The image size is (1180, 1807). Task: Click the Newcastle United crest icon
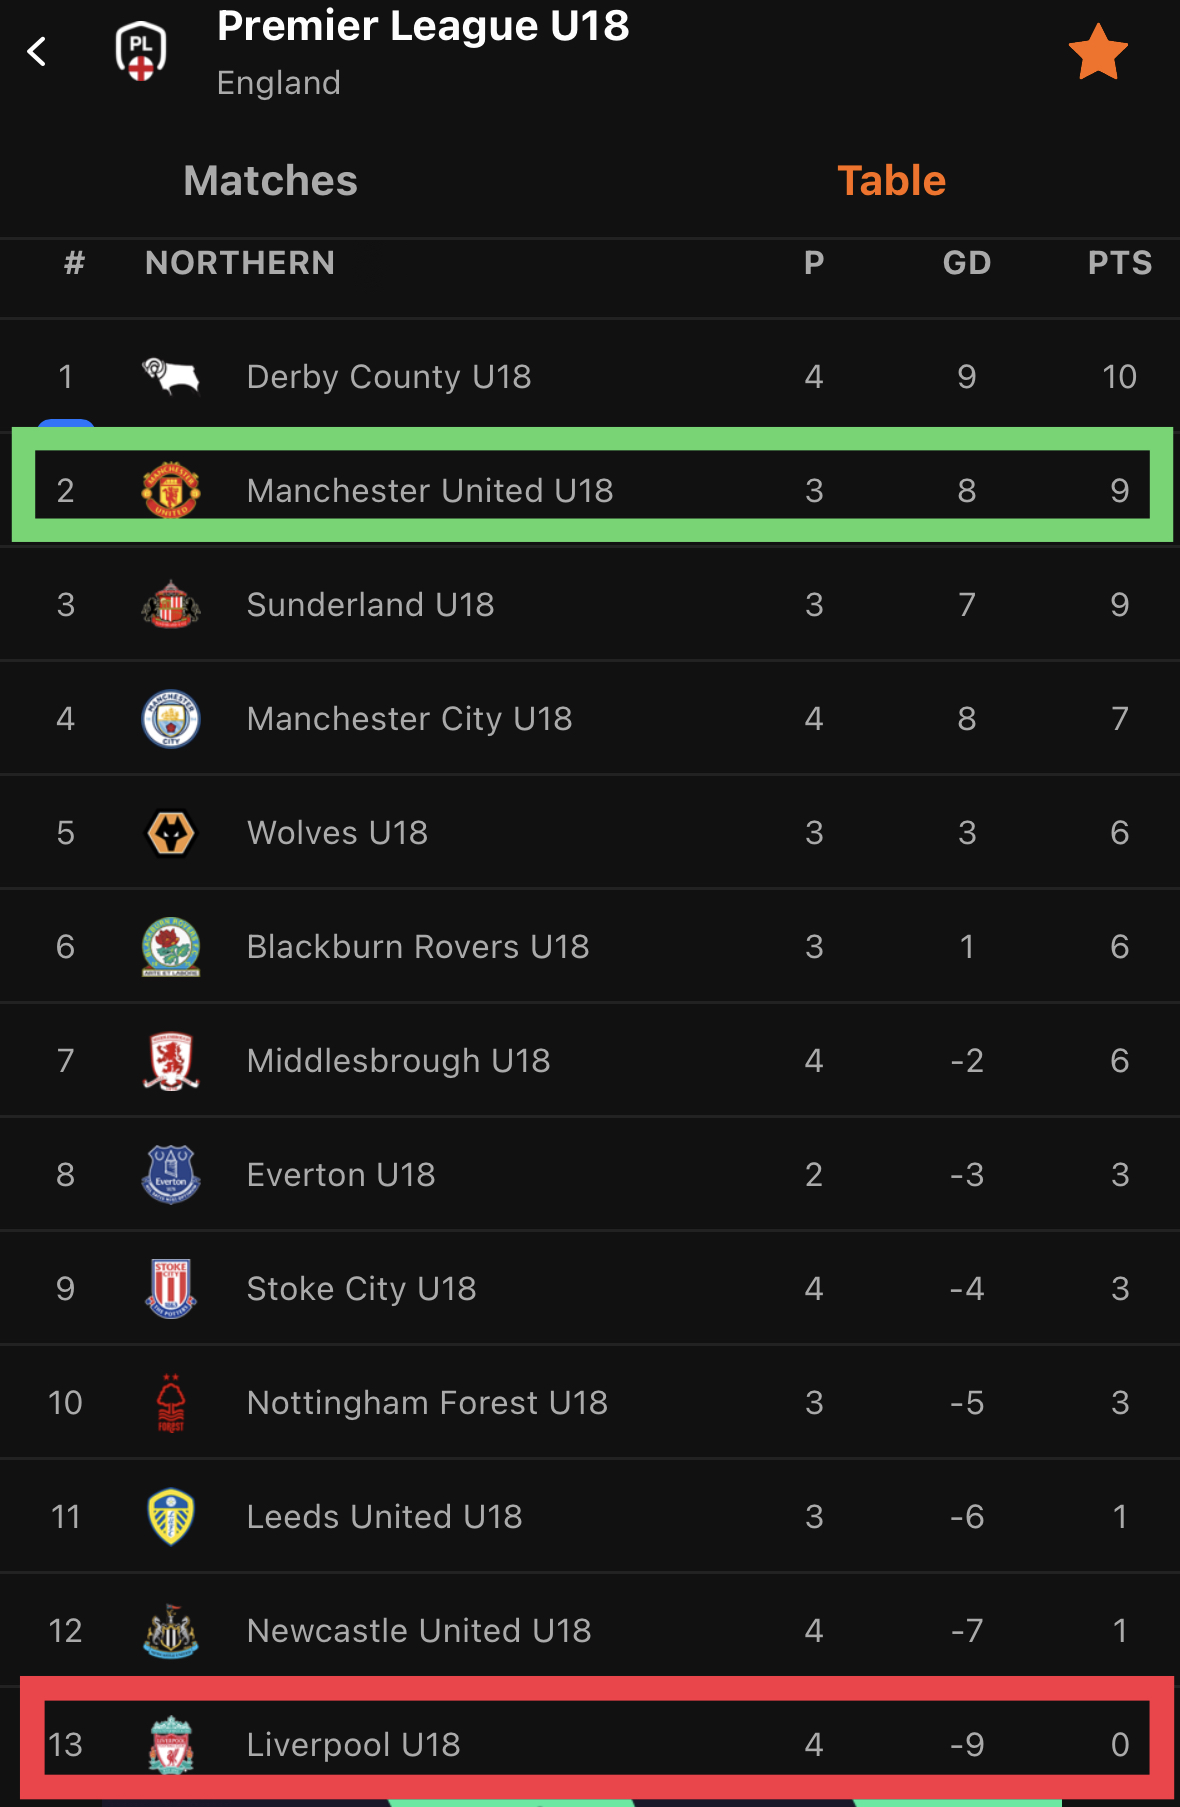coord(171,1631)
